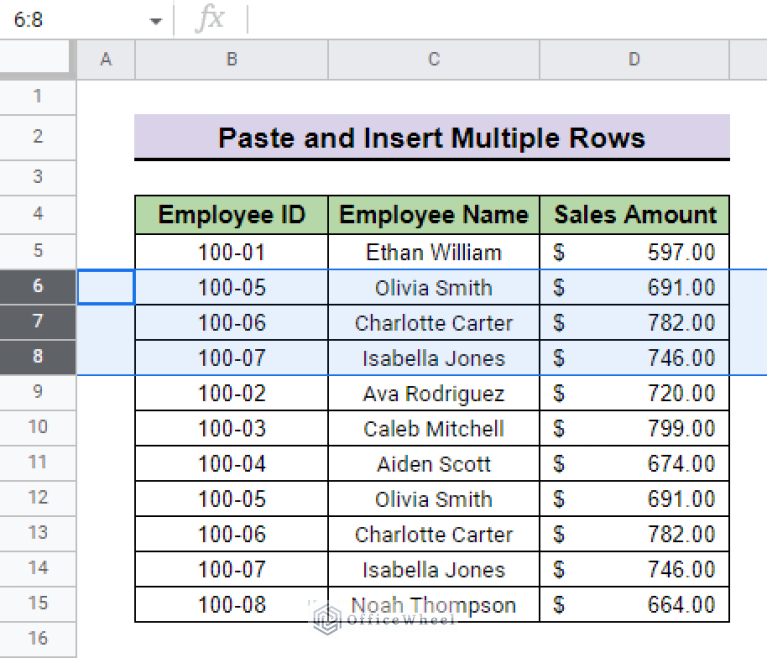The width and height of the screenshot is (767, 658).
Task: Click 100-07 cell in row 14
Action: (231, 569)
